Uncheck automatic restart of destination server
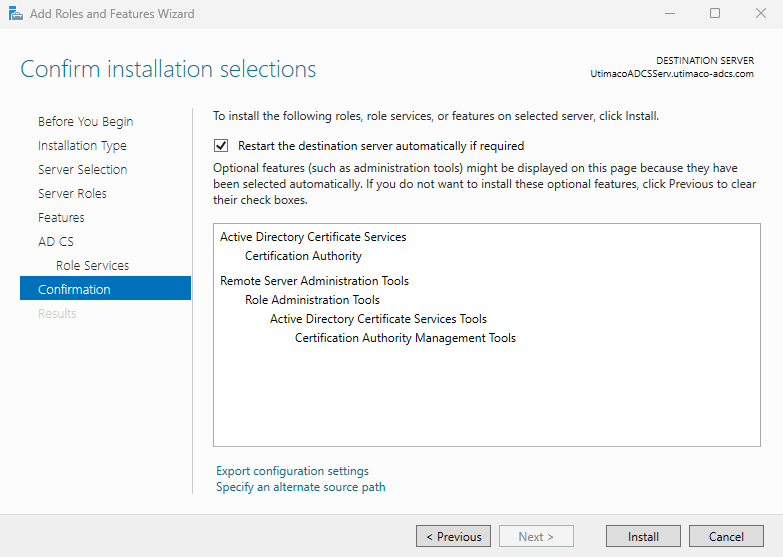 (222, 146)
